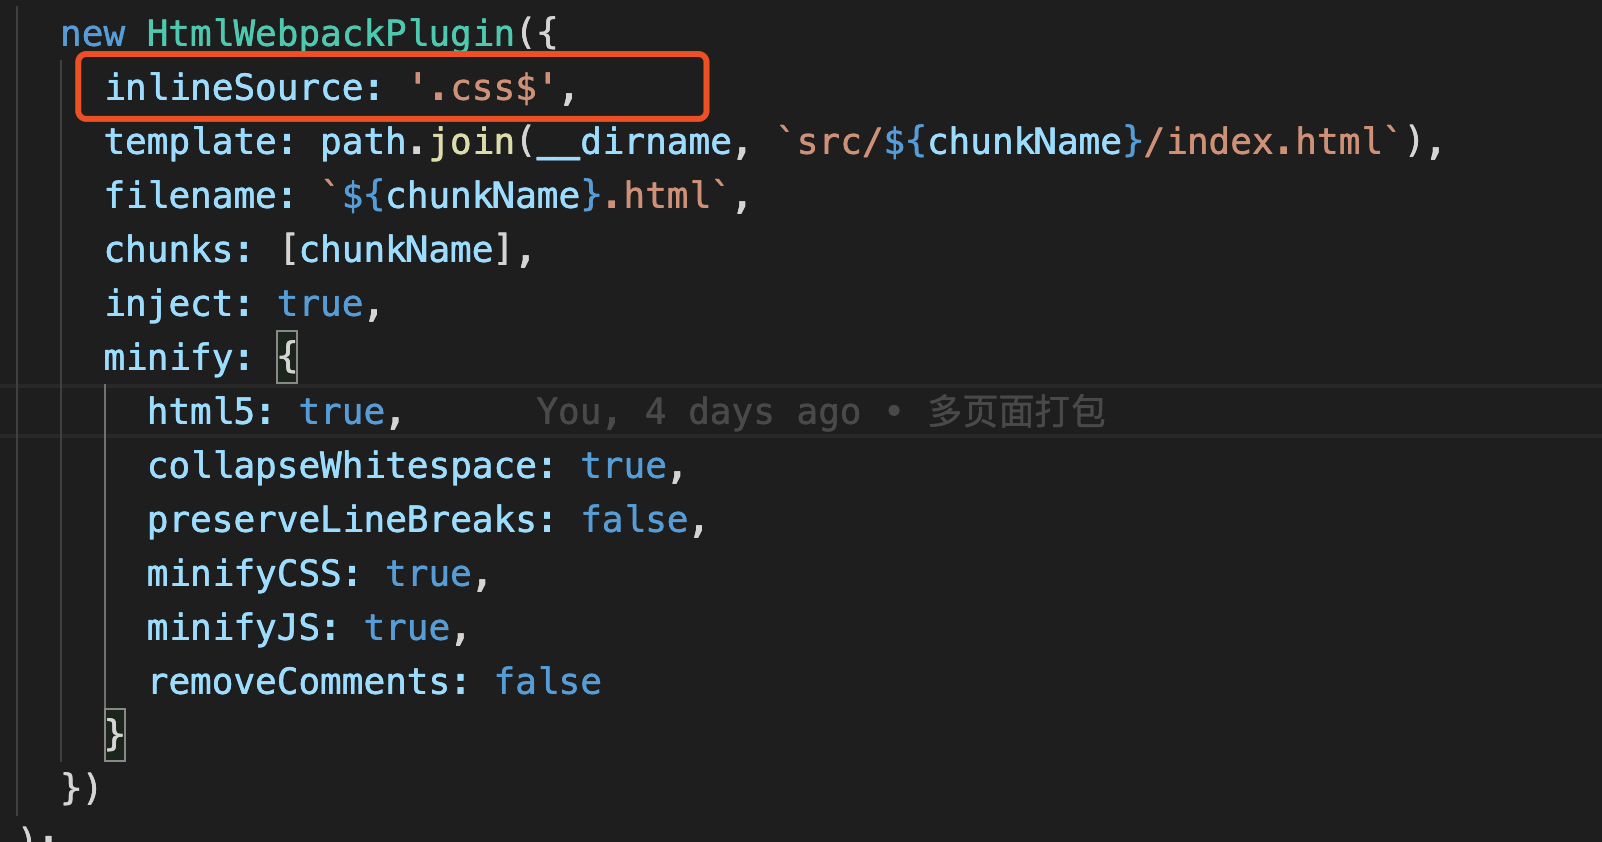1602x842 pixels.
Task: Select the '.css$' string value
Action: click(483, 88)
